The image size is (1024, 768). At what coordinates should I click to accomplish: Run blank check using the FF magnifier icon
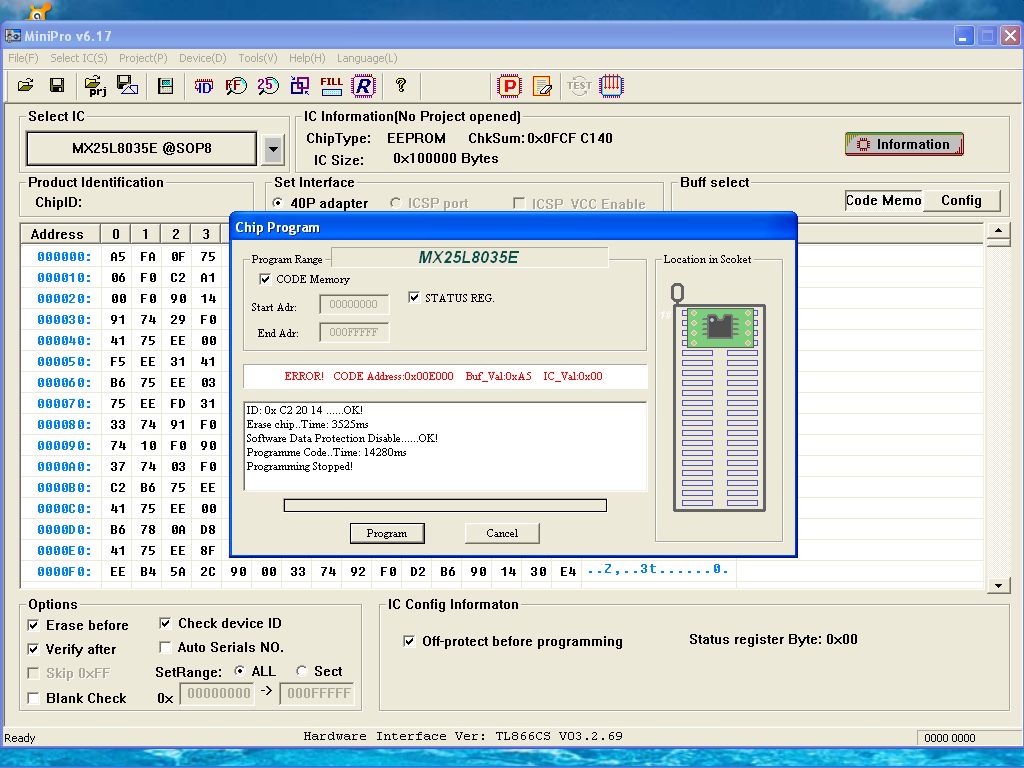236,86
